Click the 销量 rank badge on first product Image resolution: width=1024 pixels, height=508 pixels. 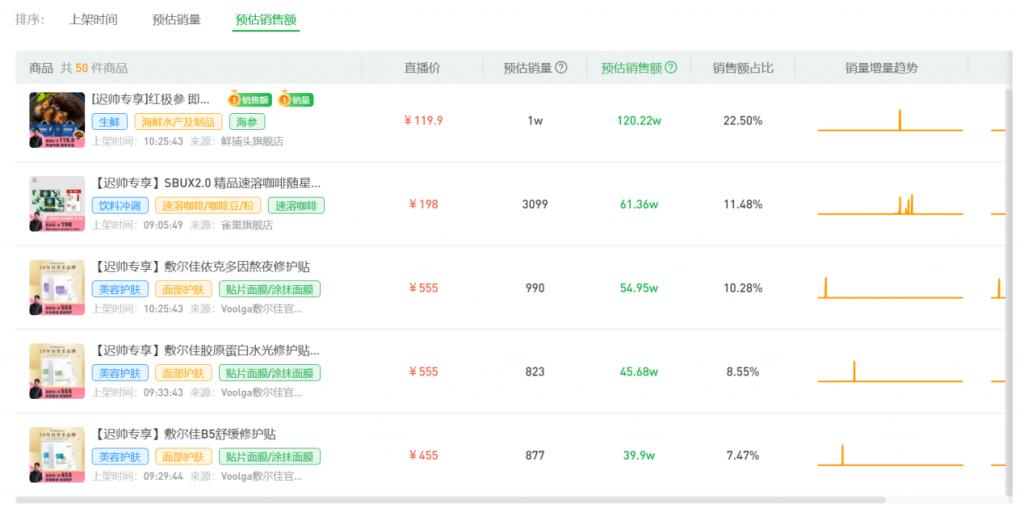click(296, 100)
